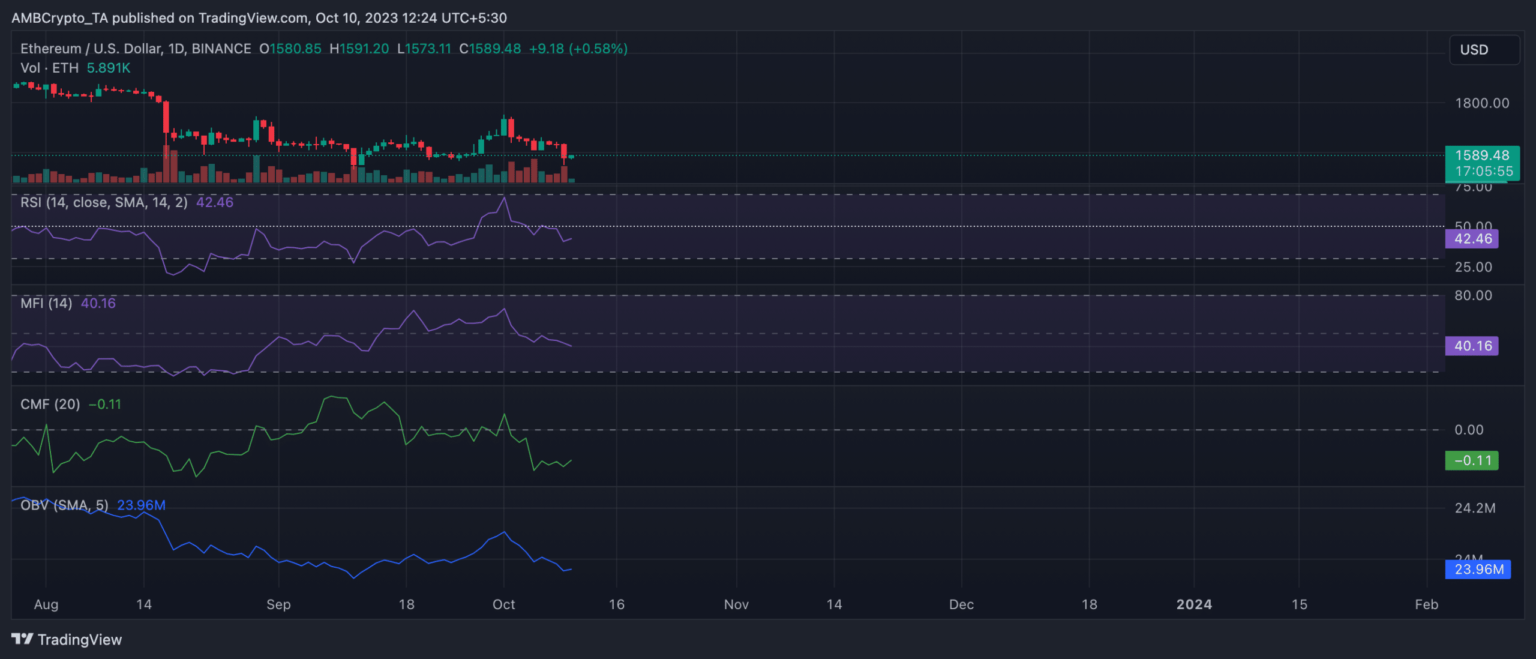Click the green 1589.48 current price tag
Image resolution: width=1536 pixels, height=659 pixels.
pos(1482,156)
